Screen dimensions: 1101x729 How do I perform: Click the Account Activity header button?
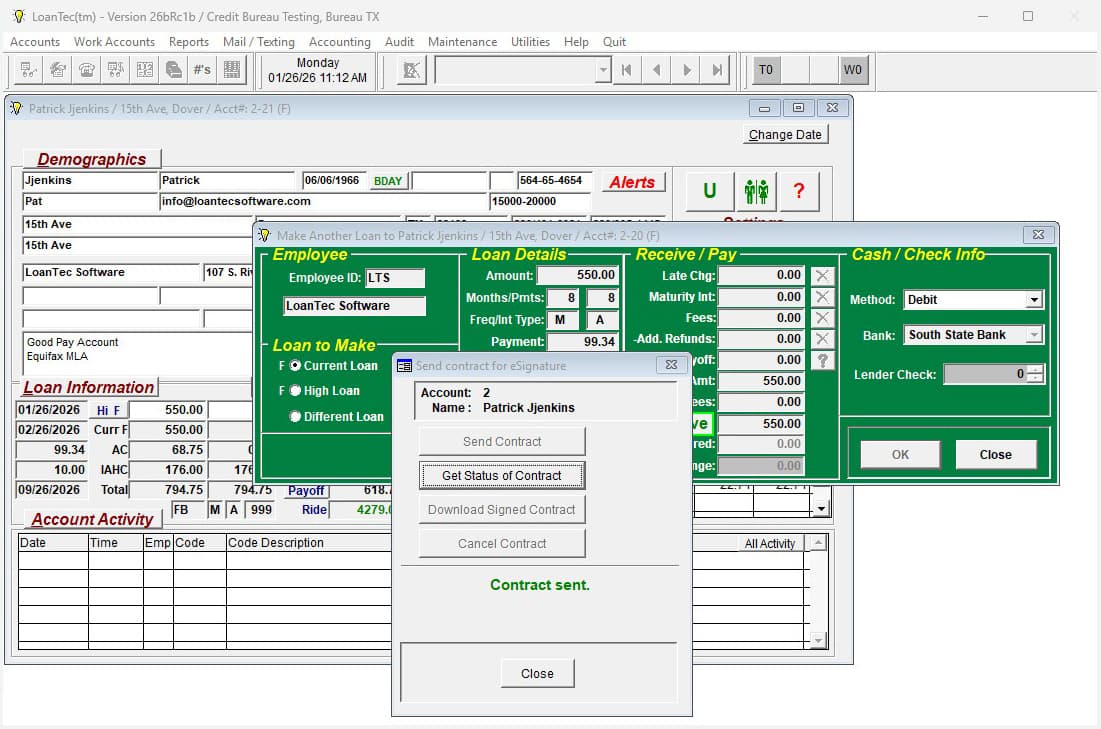coord(92,519)
